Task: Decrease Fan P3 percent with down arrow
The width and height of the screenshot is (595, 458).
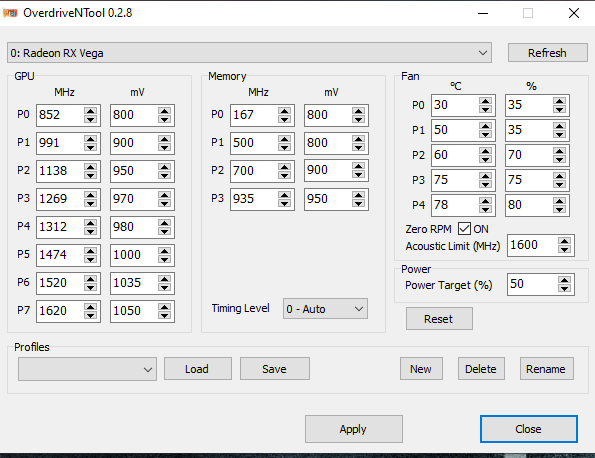Action: click(559, 185)
